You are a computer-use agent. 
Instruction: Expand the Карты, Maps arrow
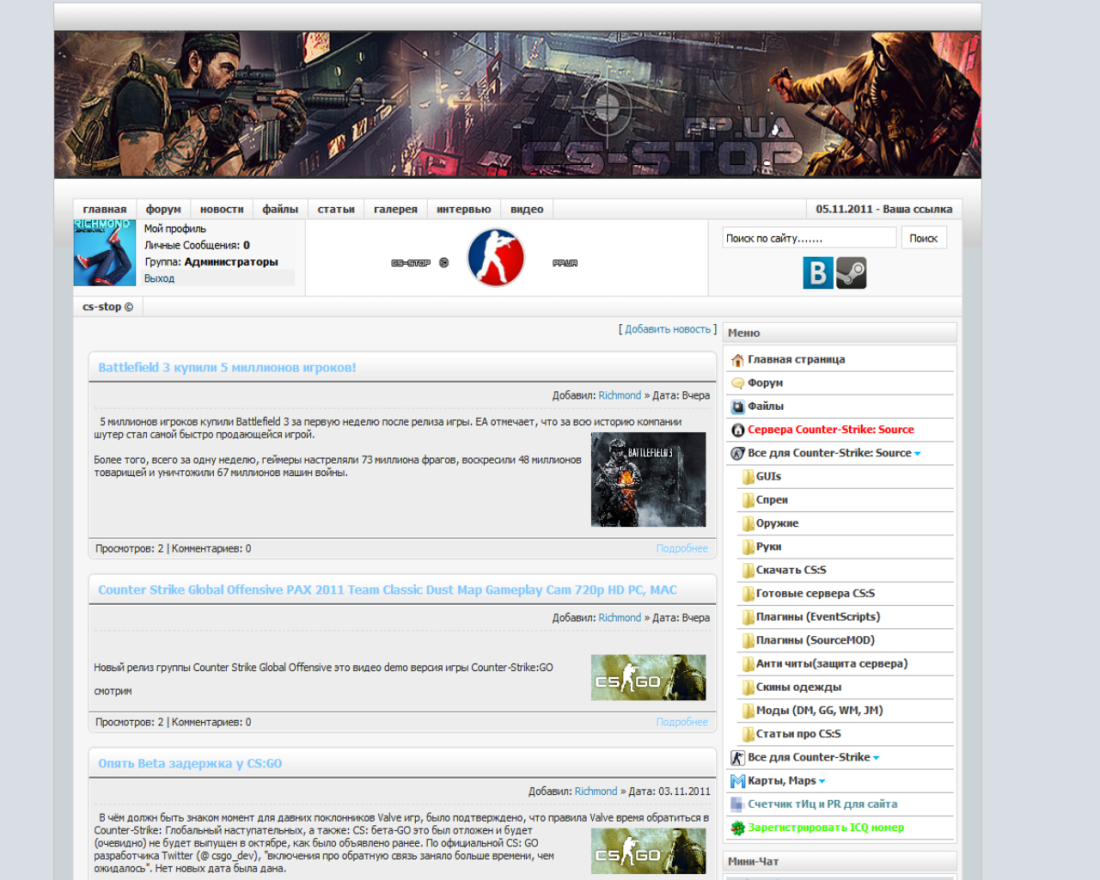pos(822,781)
